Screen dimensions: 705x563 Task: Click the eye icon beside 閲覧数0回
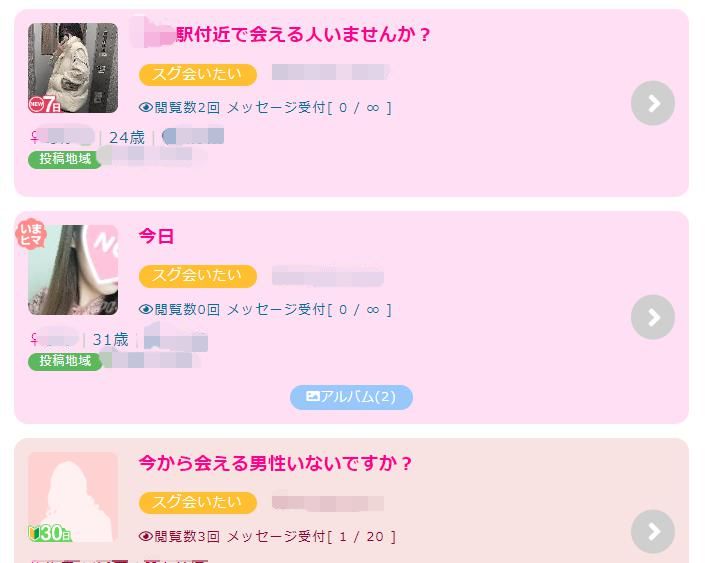[x=146, y=309]
